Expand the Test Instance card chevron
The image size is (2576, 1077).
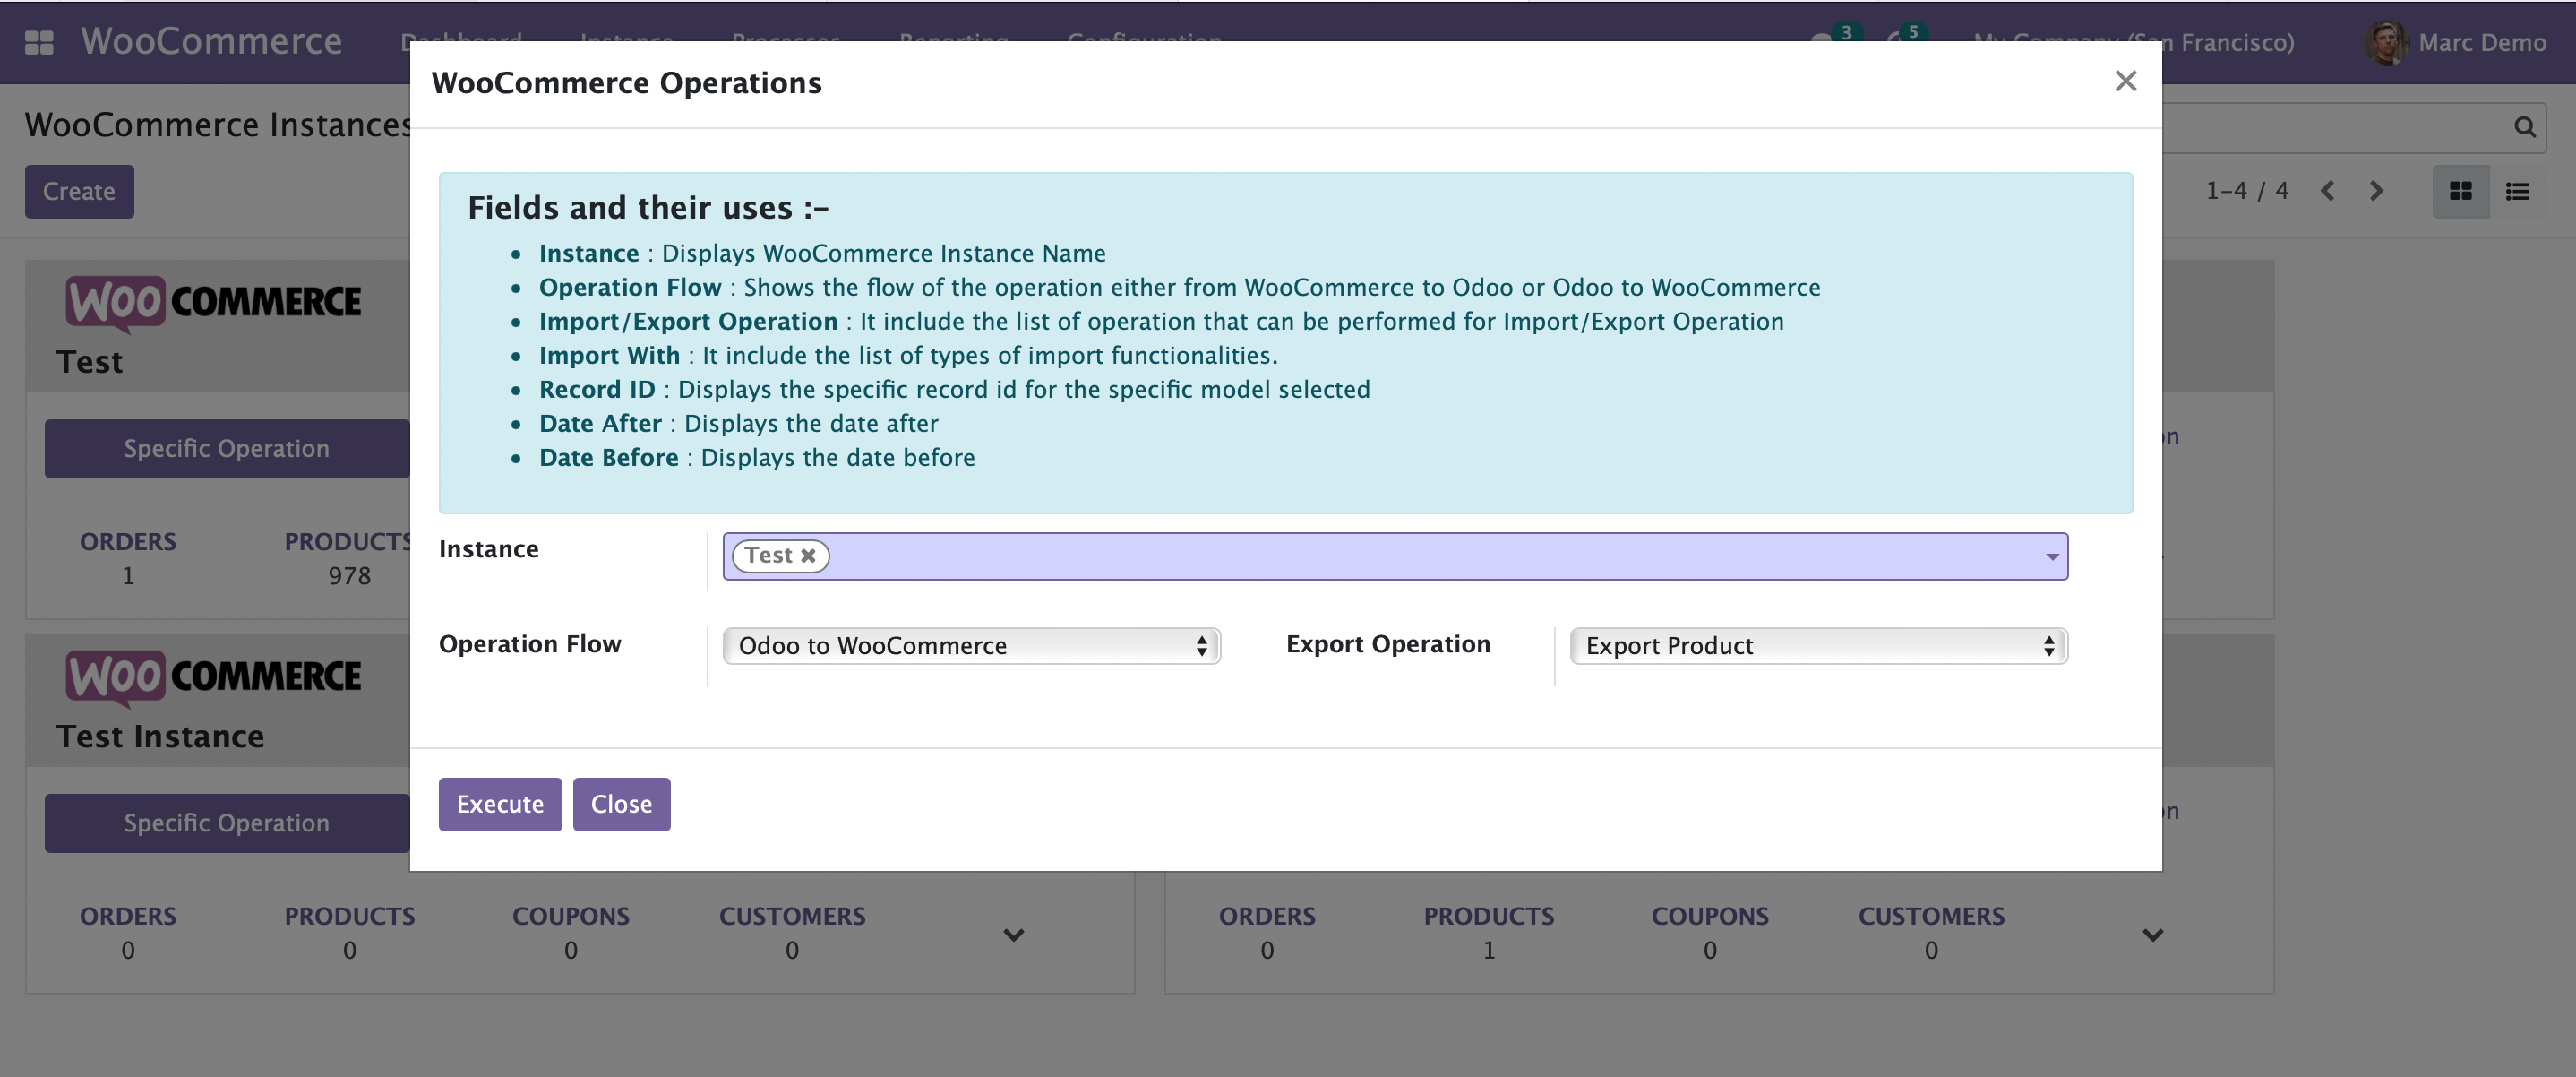(x=1013, y=935)
